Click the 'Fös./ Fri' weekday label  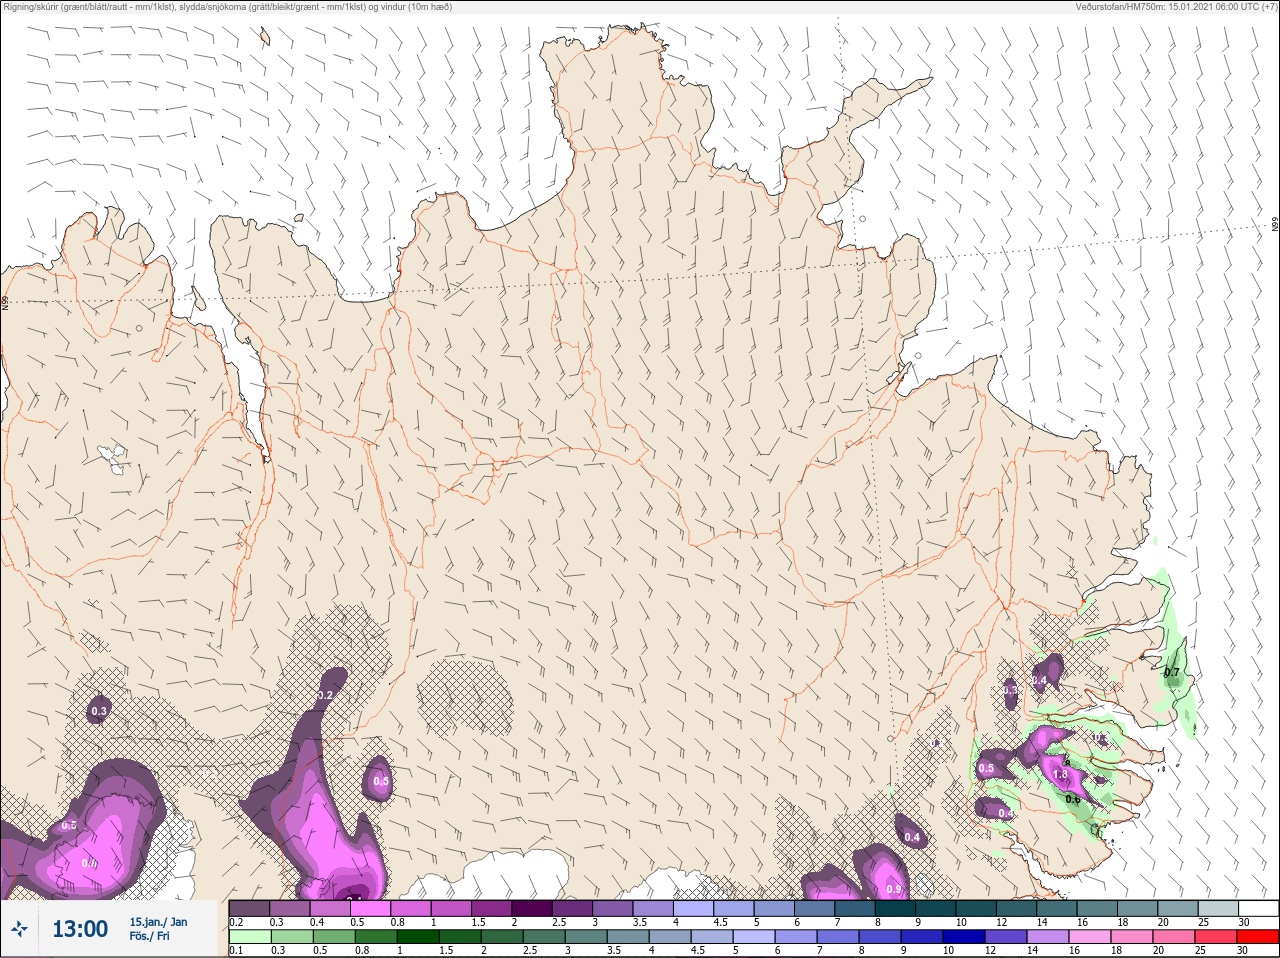(149, 937)
